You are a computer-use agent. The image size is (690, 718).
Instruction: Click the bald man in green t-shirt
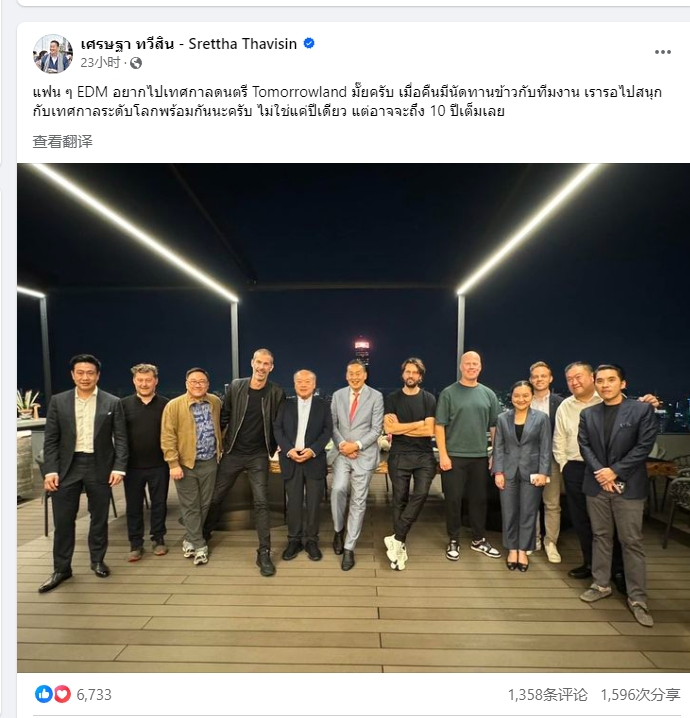(x=468, y=454)
